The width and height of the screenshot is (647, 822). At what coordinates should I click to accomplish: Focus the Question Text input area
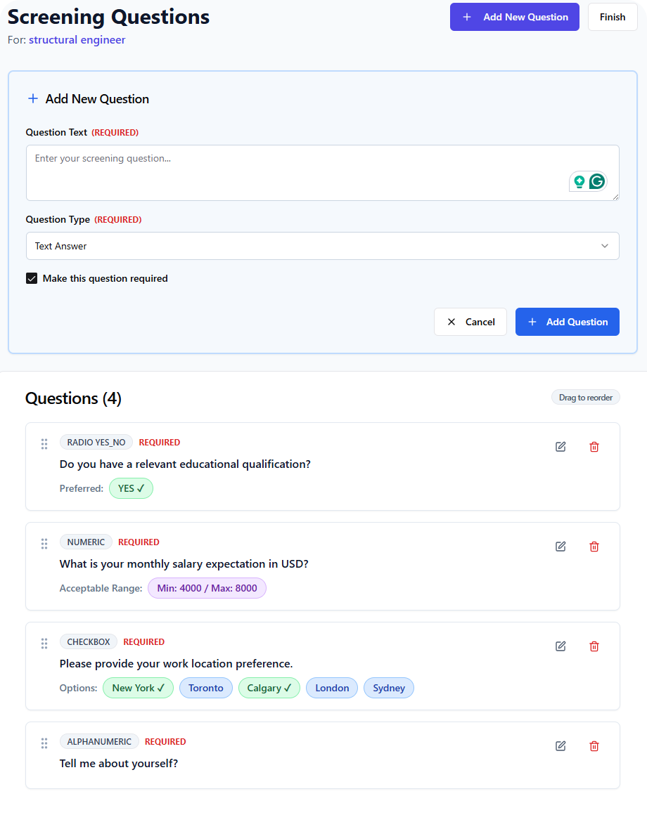pyautogui.click(x=300, y=172)
